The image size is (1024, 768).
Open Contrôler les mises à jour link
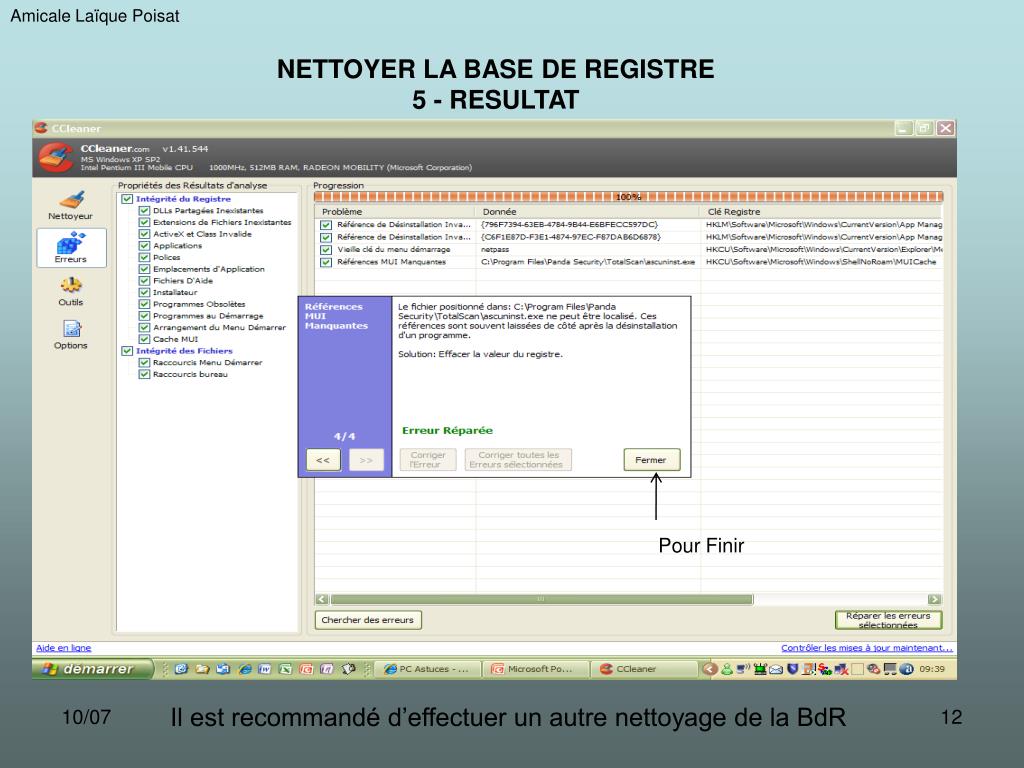(867, 648)
